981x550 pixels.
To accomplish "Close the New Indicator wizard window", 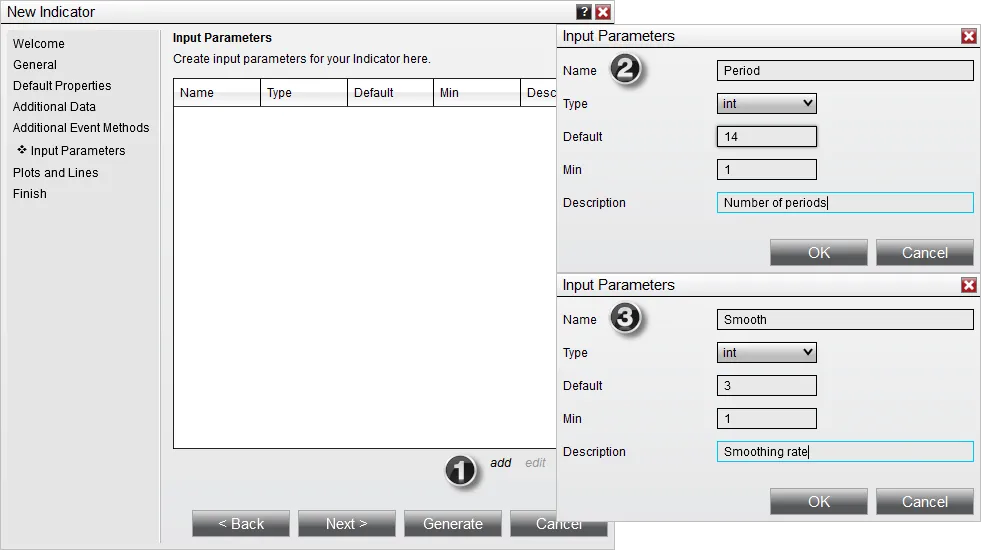I will (603, 12).
